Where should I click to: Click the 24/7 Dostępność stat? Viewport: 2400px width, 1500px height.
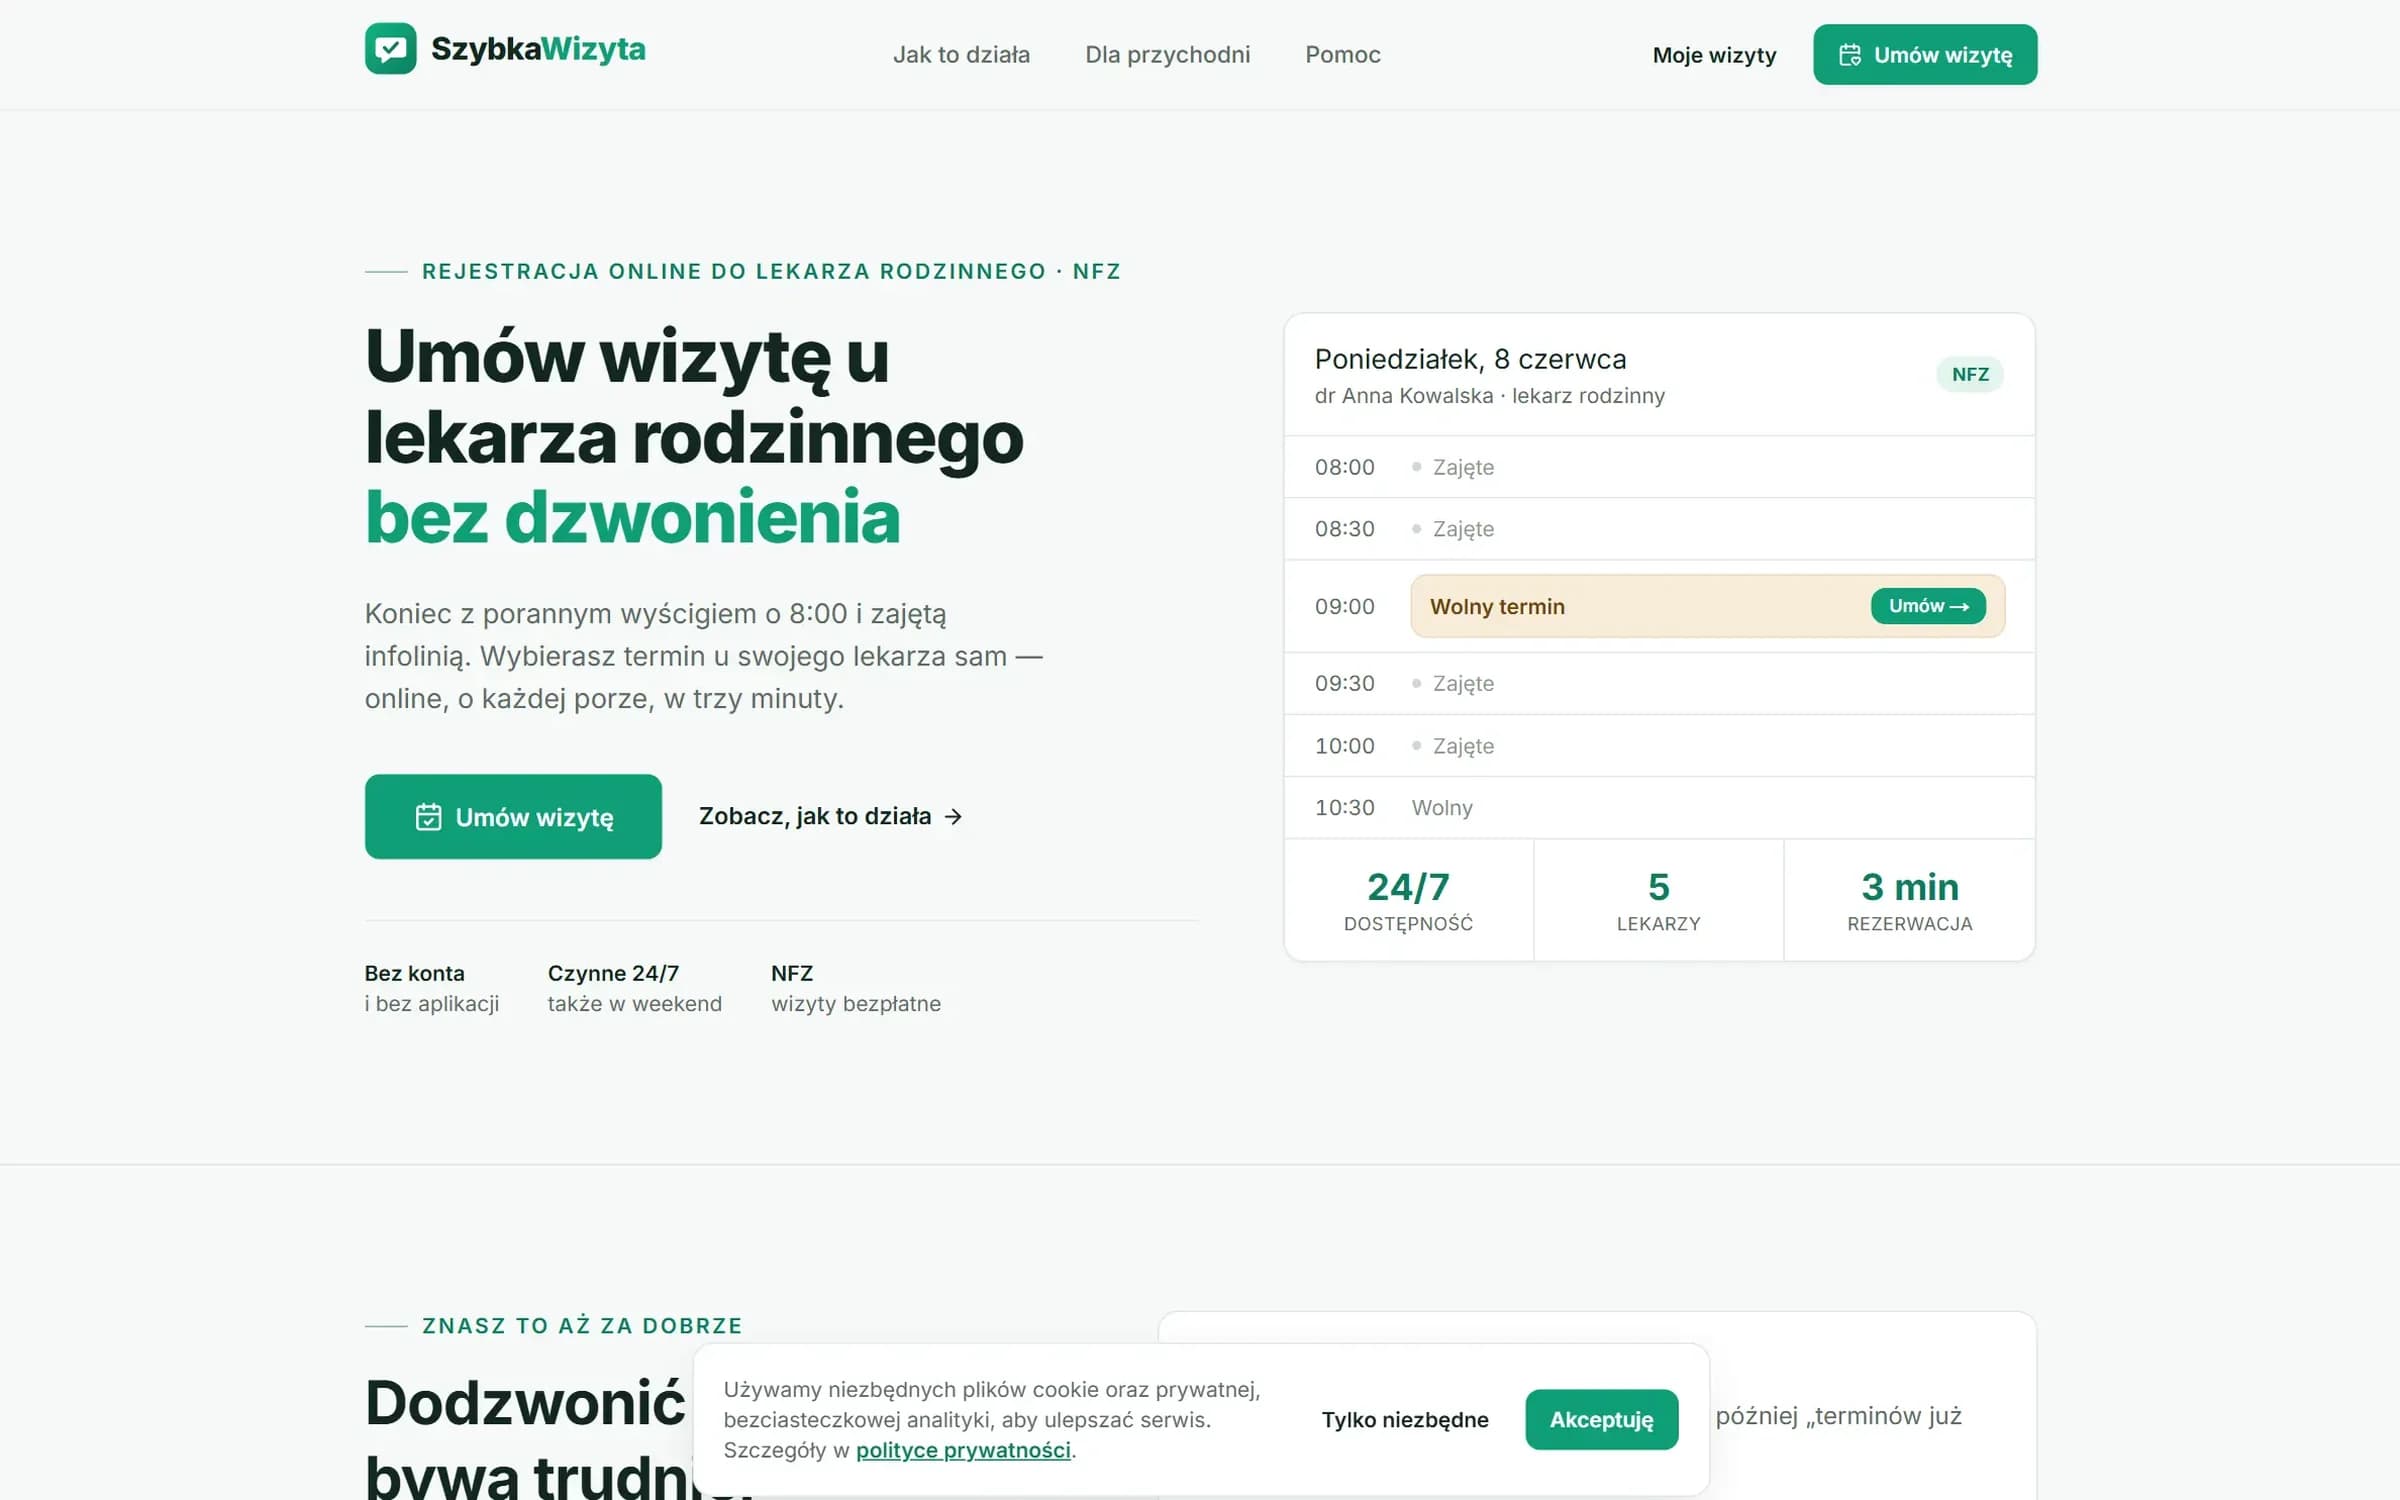click(1408, 901)
